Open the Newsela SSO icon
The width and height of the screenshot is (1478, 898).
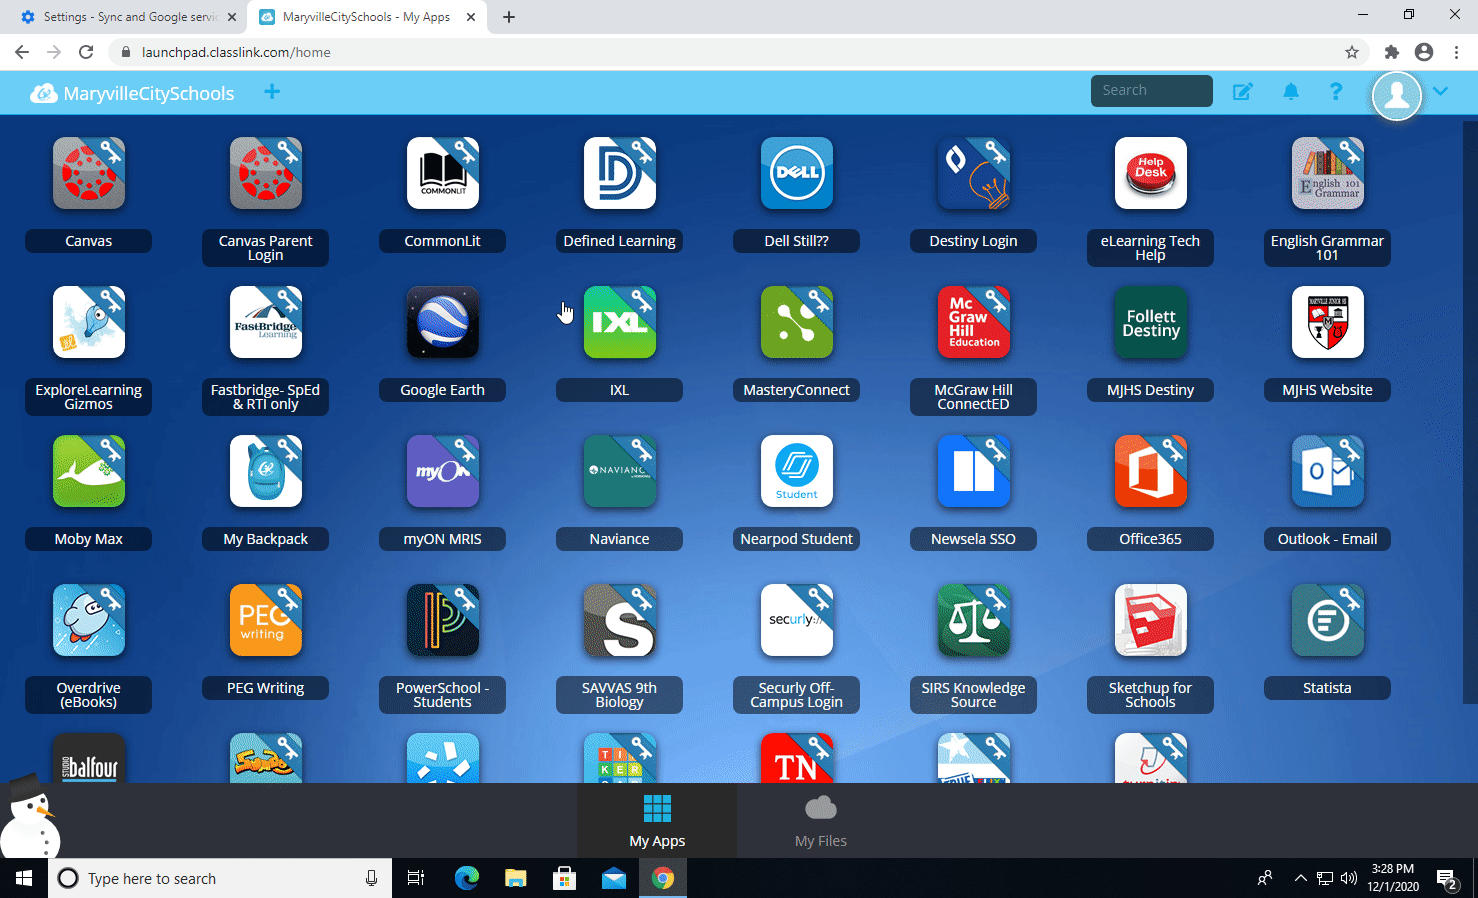[974, 471]
